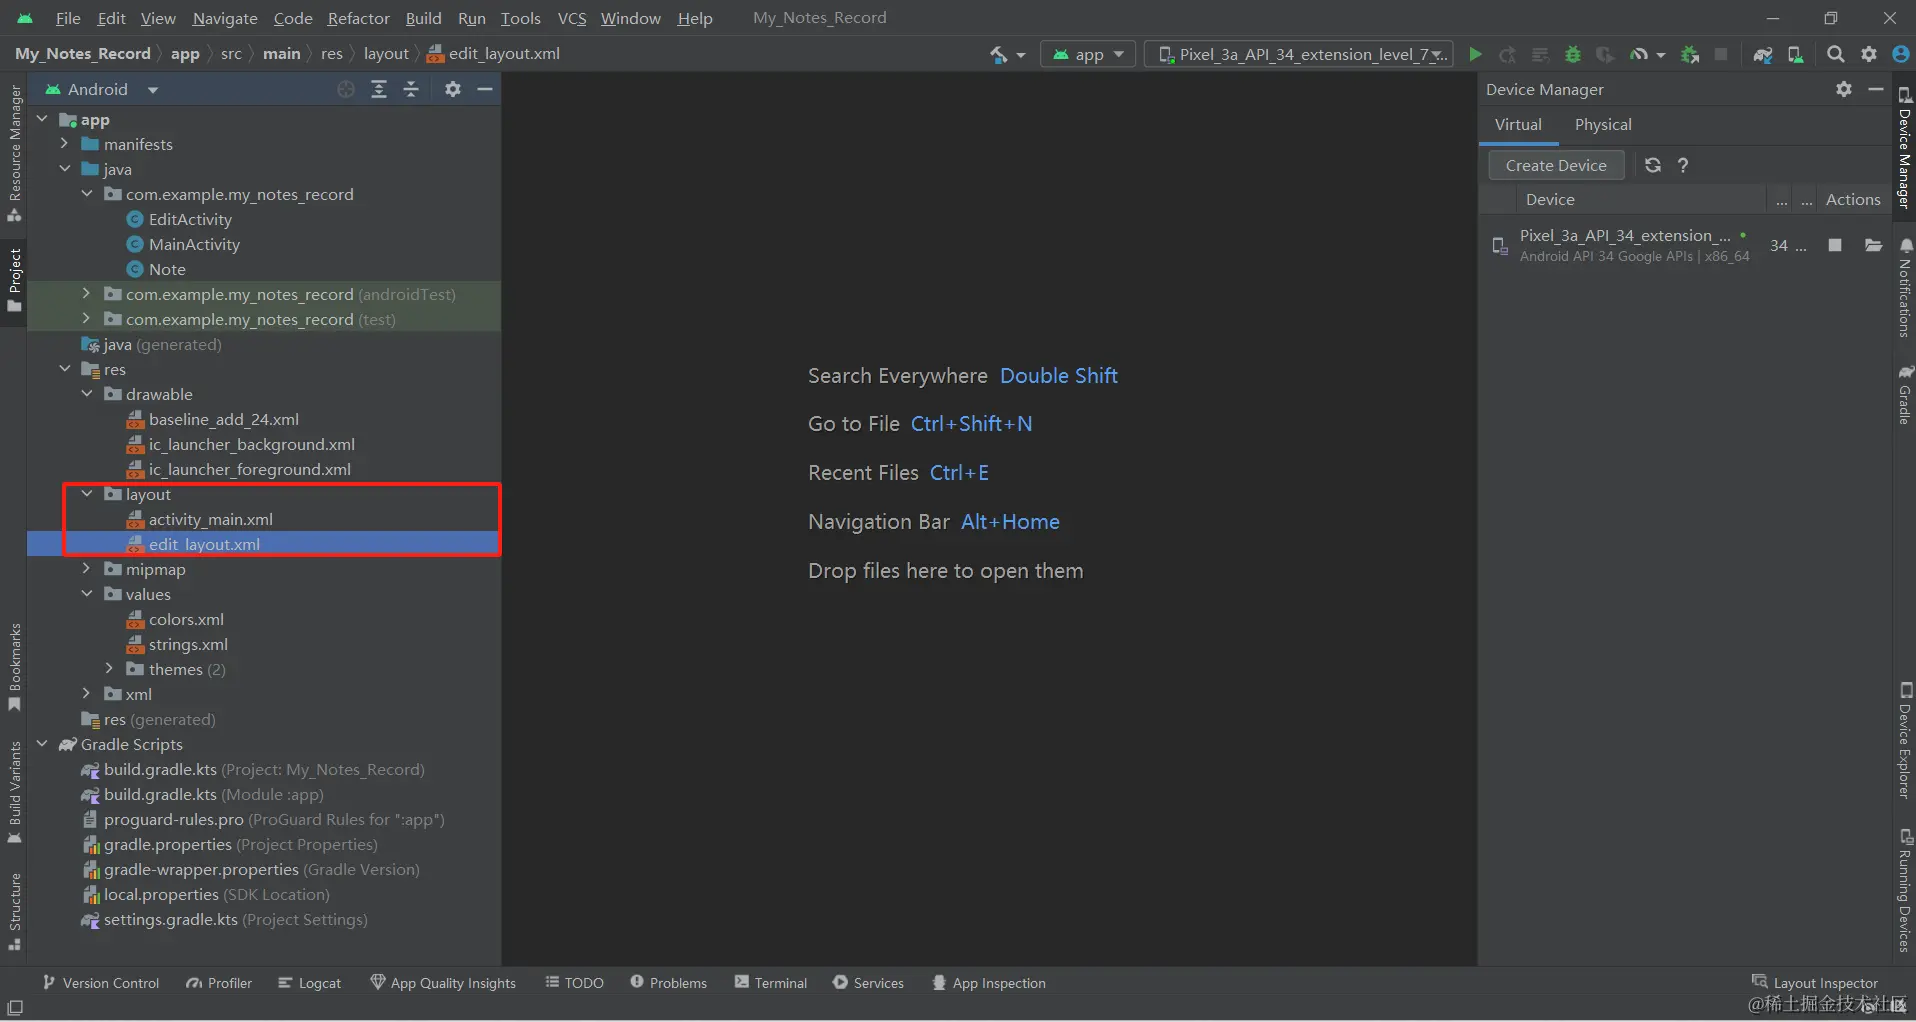Select opened file target icon in Project panel
Viewport: 1916px width, 1022px height.
(346, 89)
